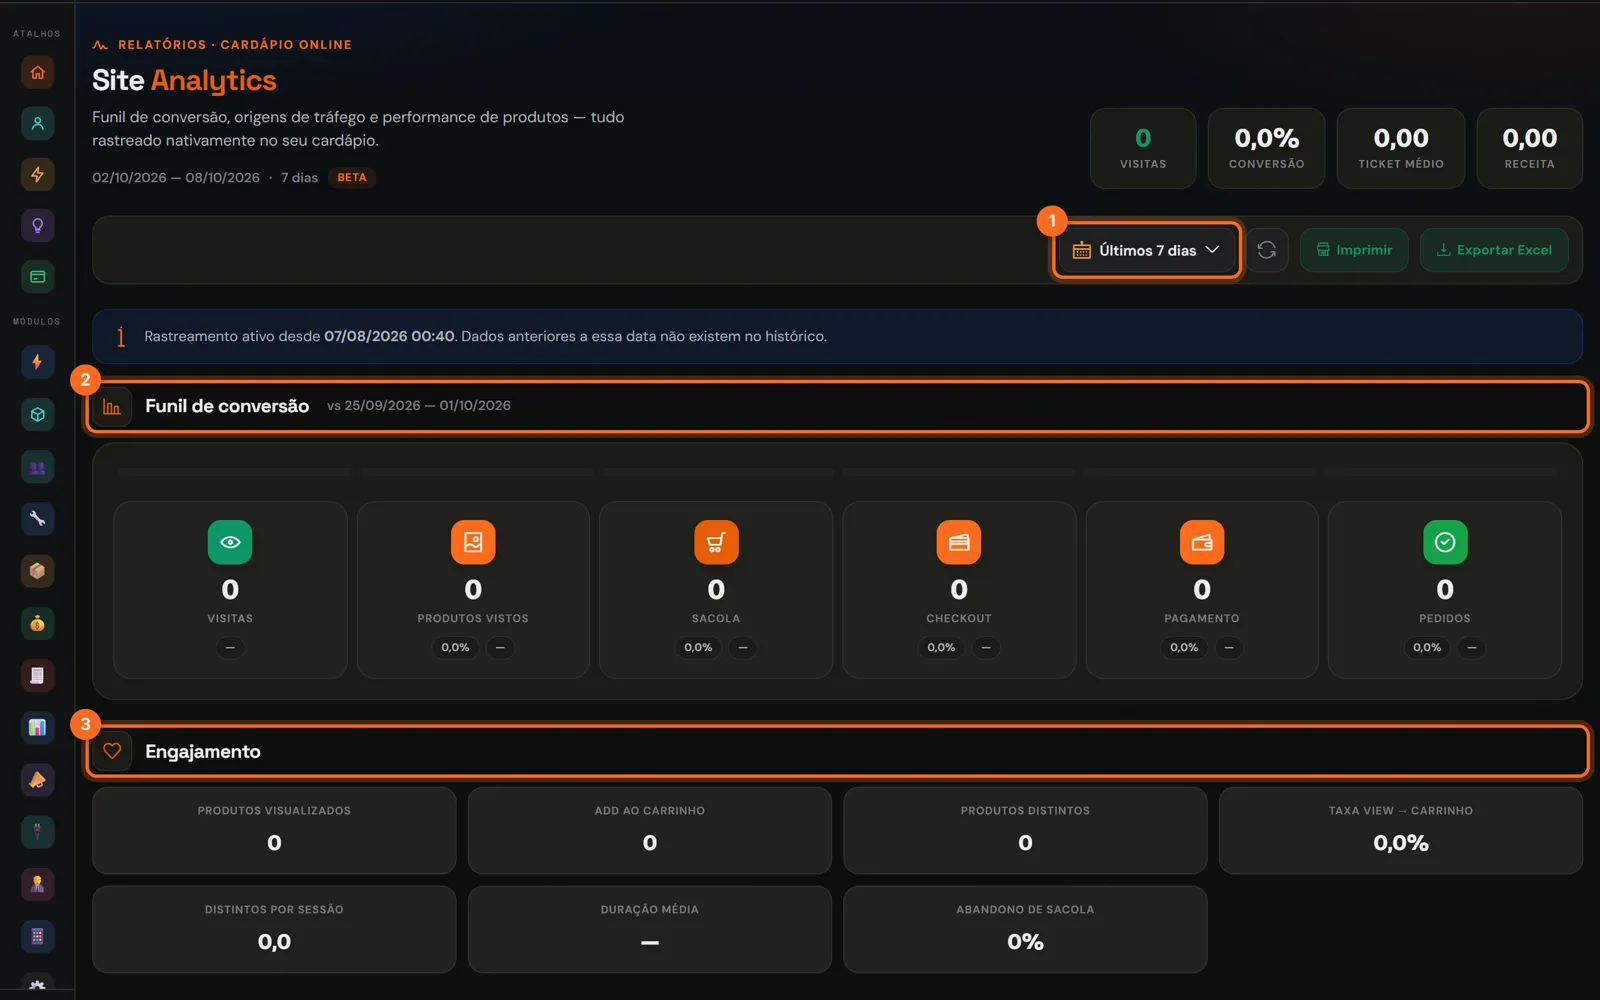Open the money bag finance module icon
The image size is (1600, 1000).
37,623
